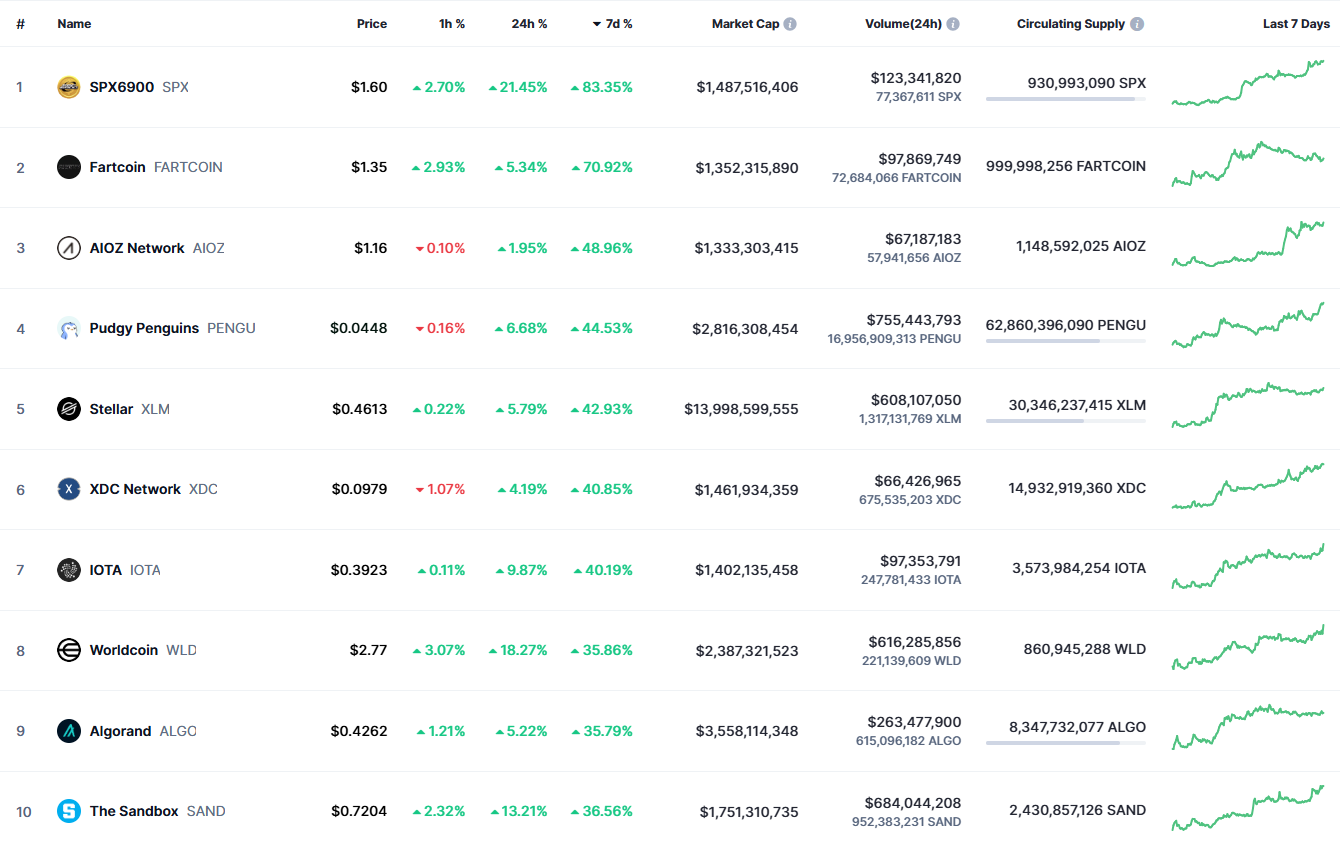Viewport: 1343px width, 845px height.
Task: Click The Sandbox volume $684,044,208
Action: pyautogui.click(x=914, y=803)
